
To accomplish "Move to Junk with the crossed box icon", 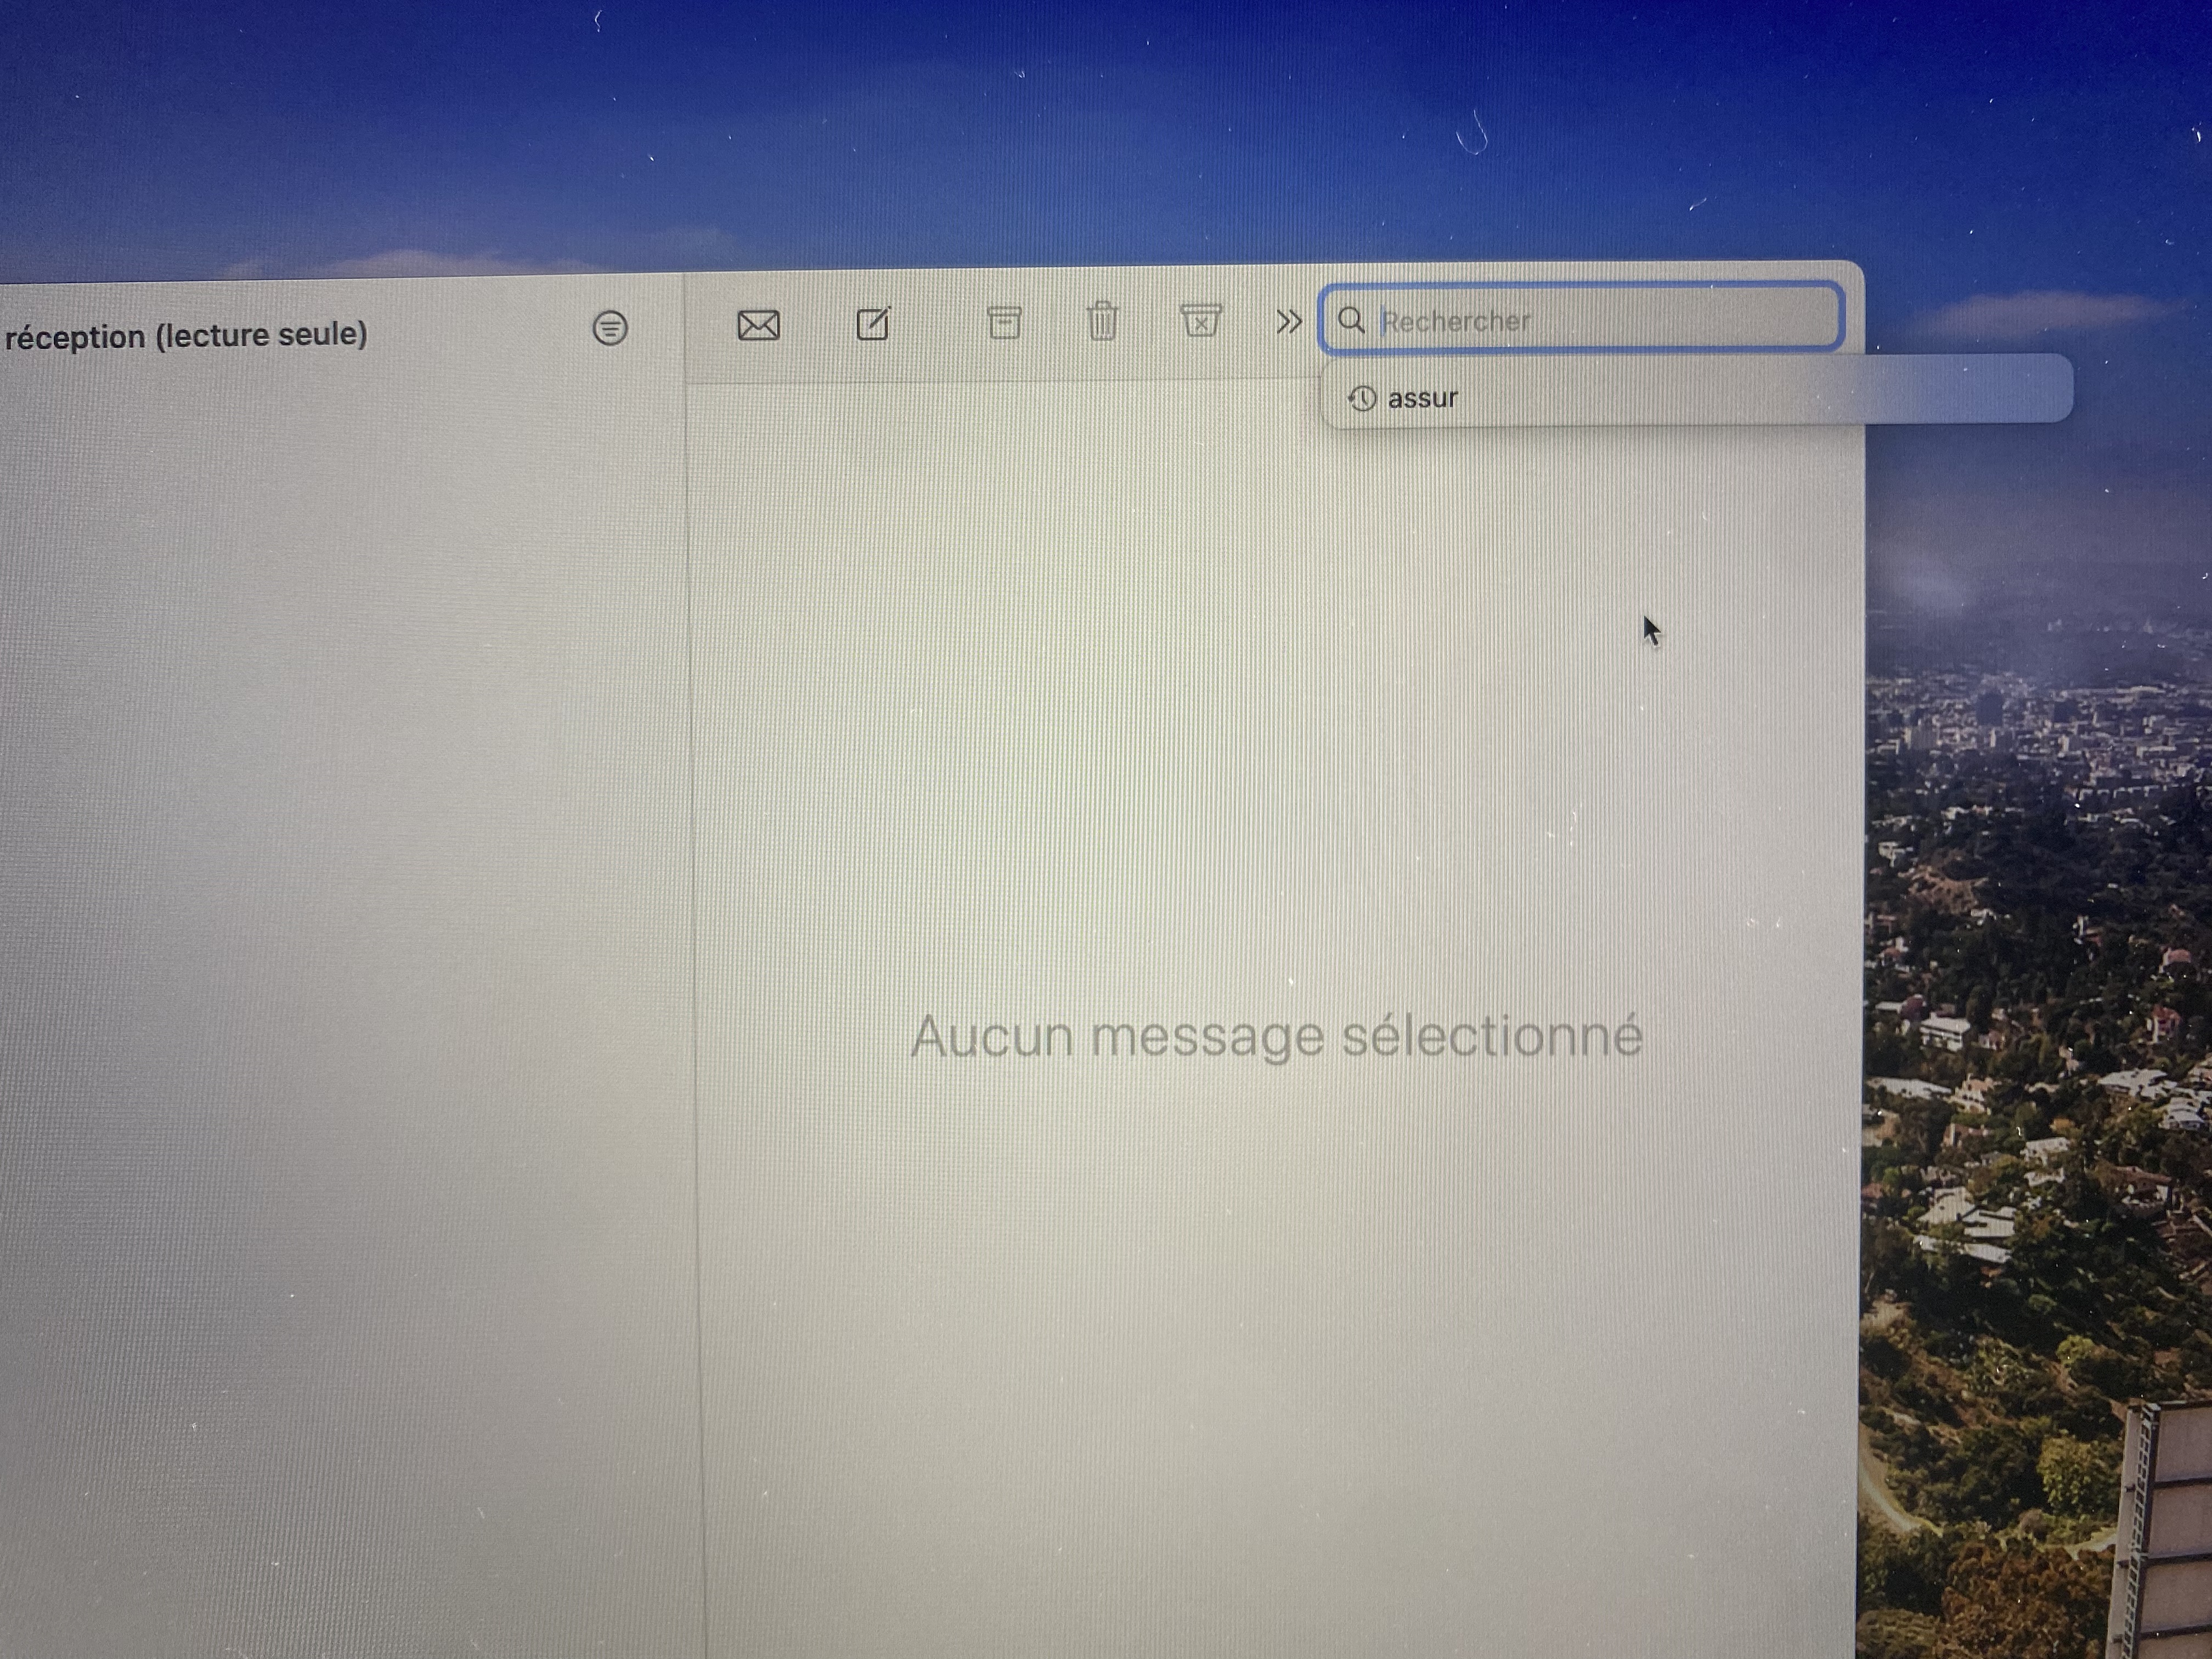I will tap(1200, 320).
